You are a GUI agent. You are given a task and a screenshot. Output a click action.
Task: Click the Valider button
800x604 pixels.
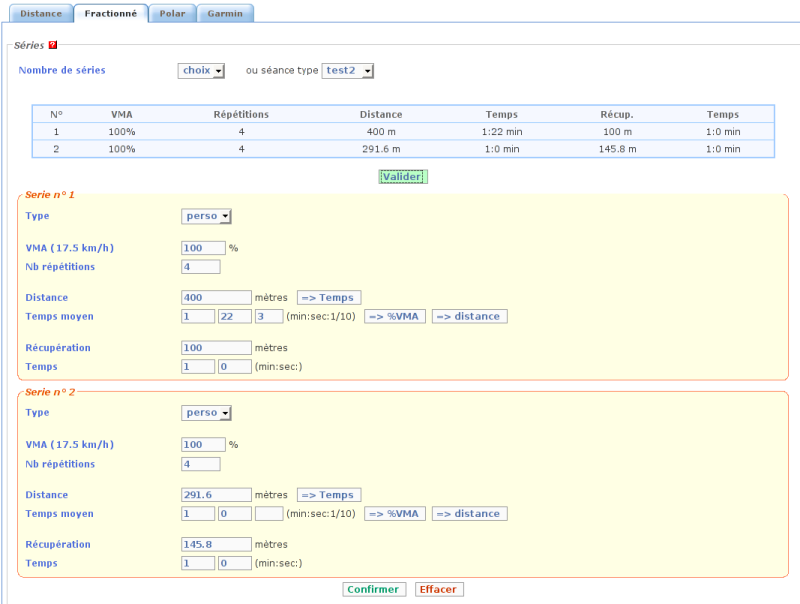pos(403,177)
